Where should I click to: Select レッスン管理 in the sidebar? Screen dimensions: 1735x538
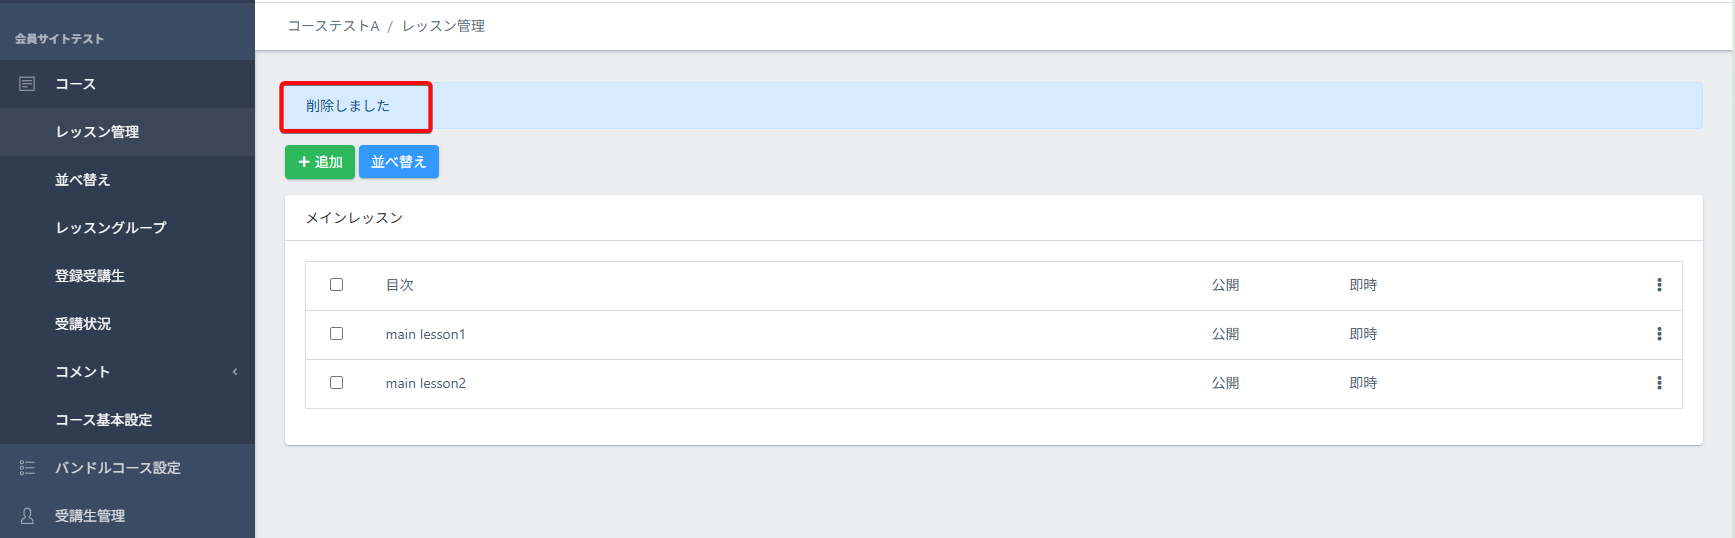(x=97, y=132)
